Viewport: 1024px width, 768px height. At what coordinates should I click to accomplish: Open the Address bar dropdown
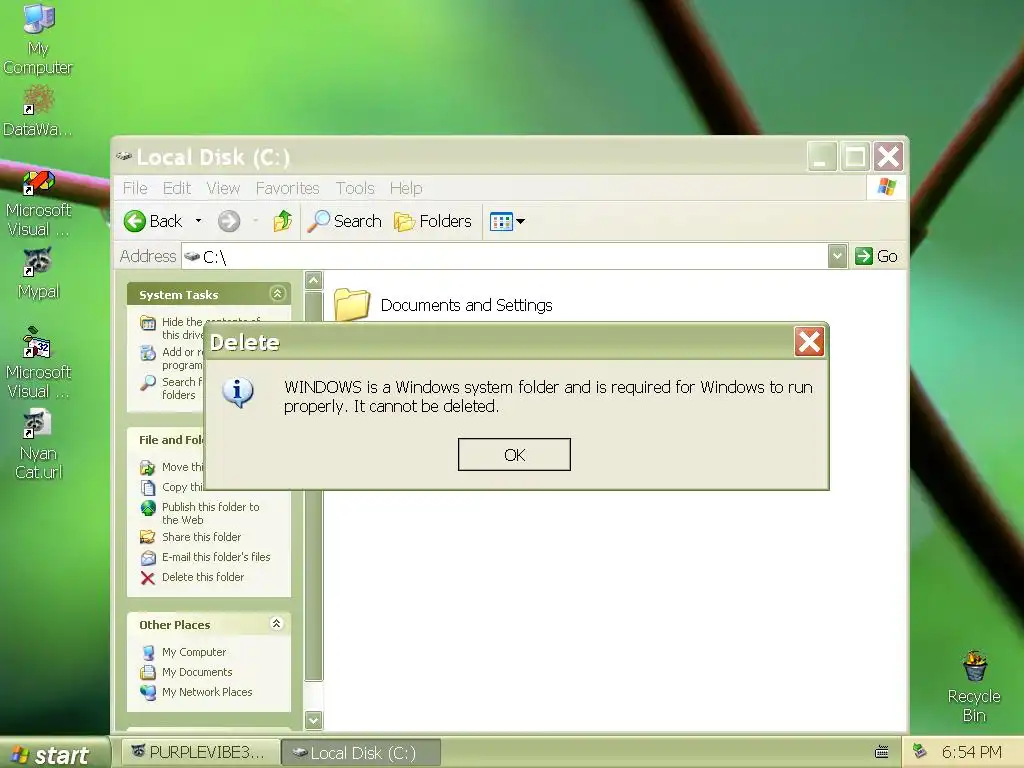click(837, 256)
